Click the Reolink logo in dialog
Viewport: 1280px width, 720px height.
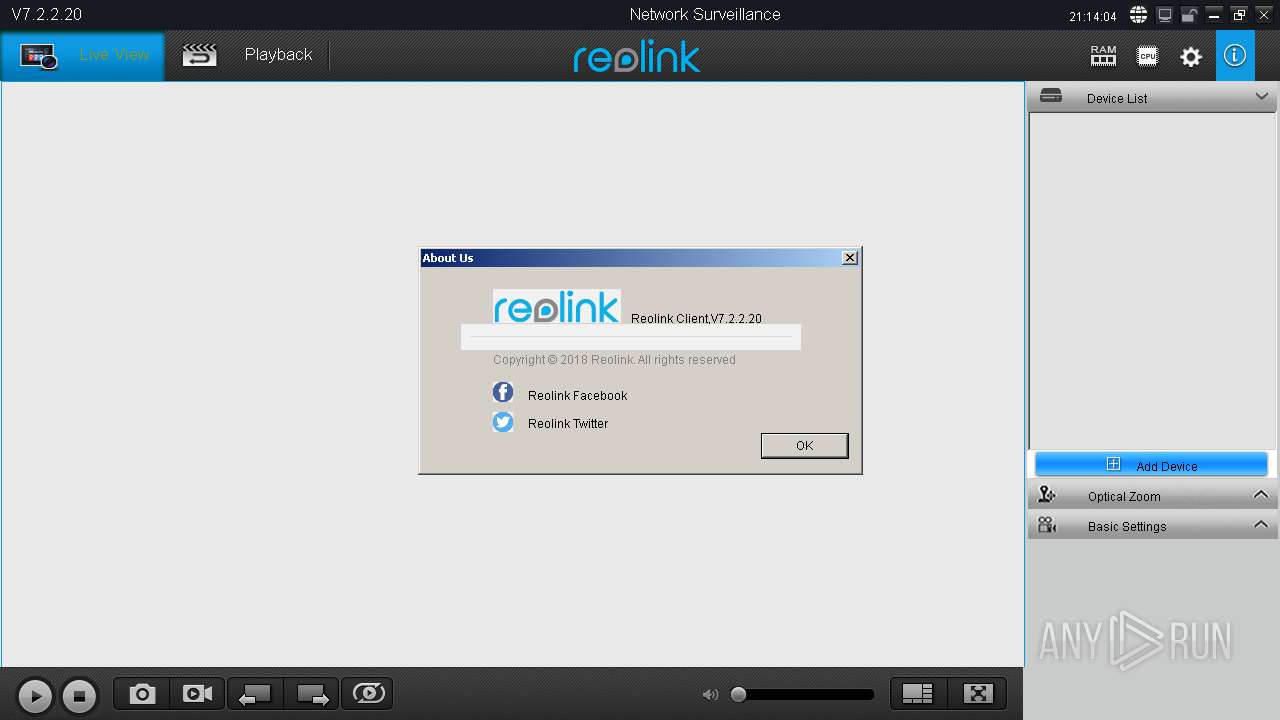557,307
